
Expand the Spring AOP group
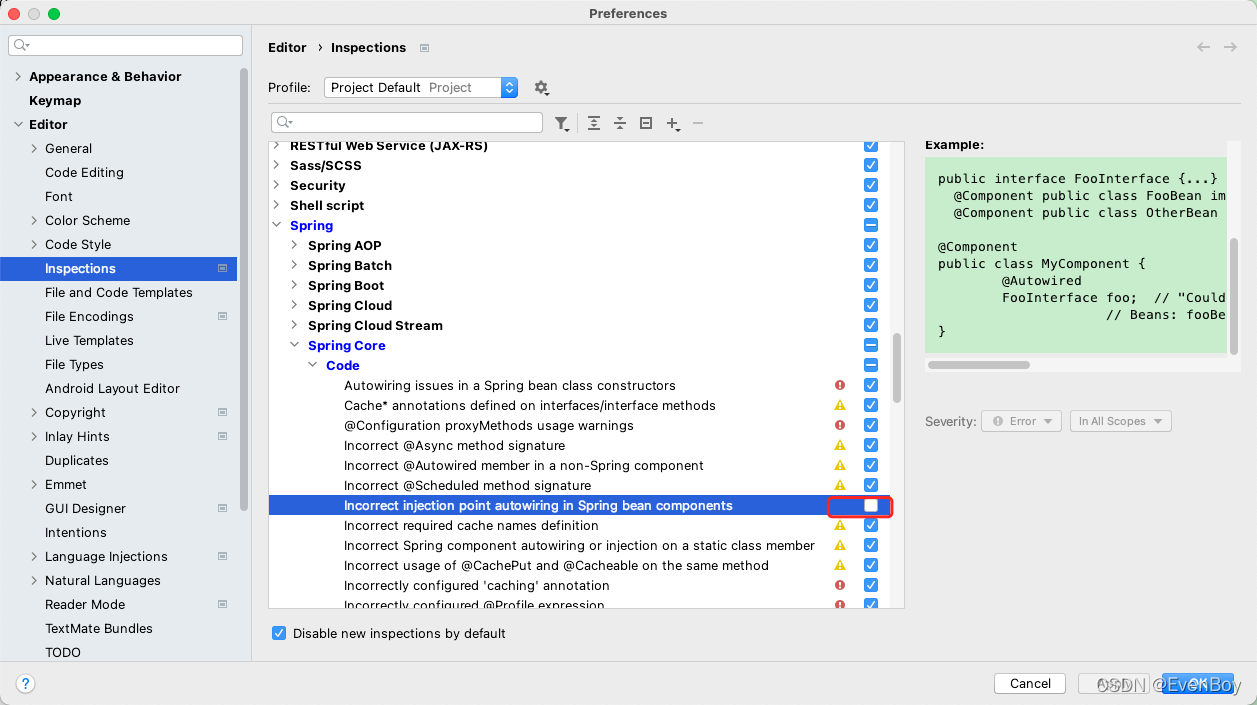click(x=295, y=246)
